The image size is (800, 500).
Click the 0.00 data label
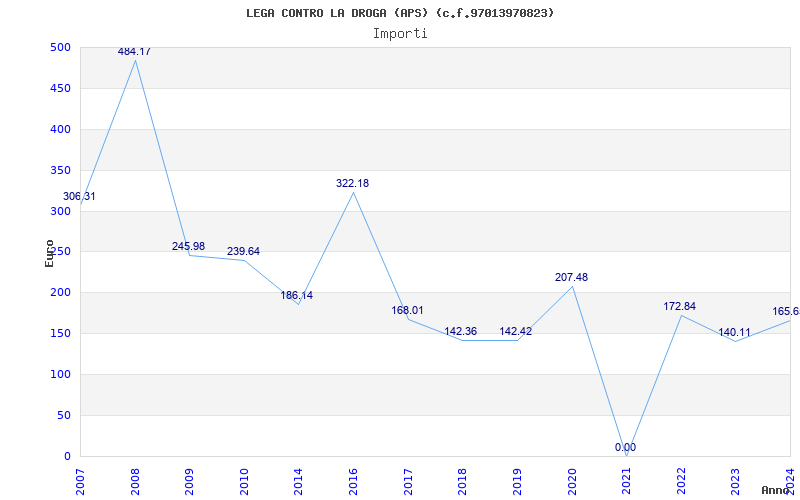tap(626, 447)
